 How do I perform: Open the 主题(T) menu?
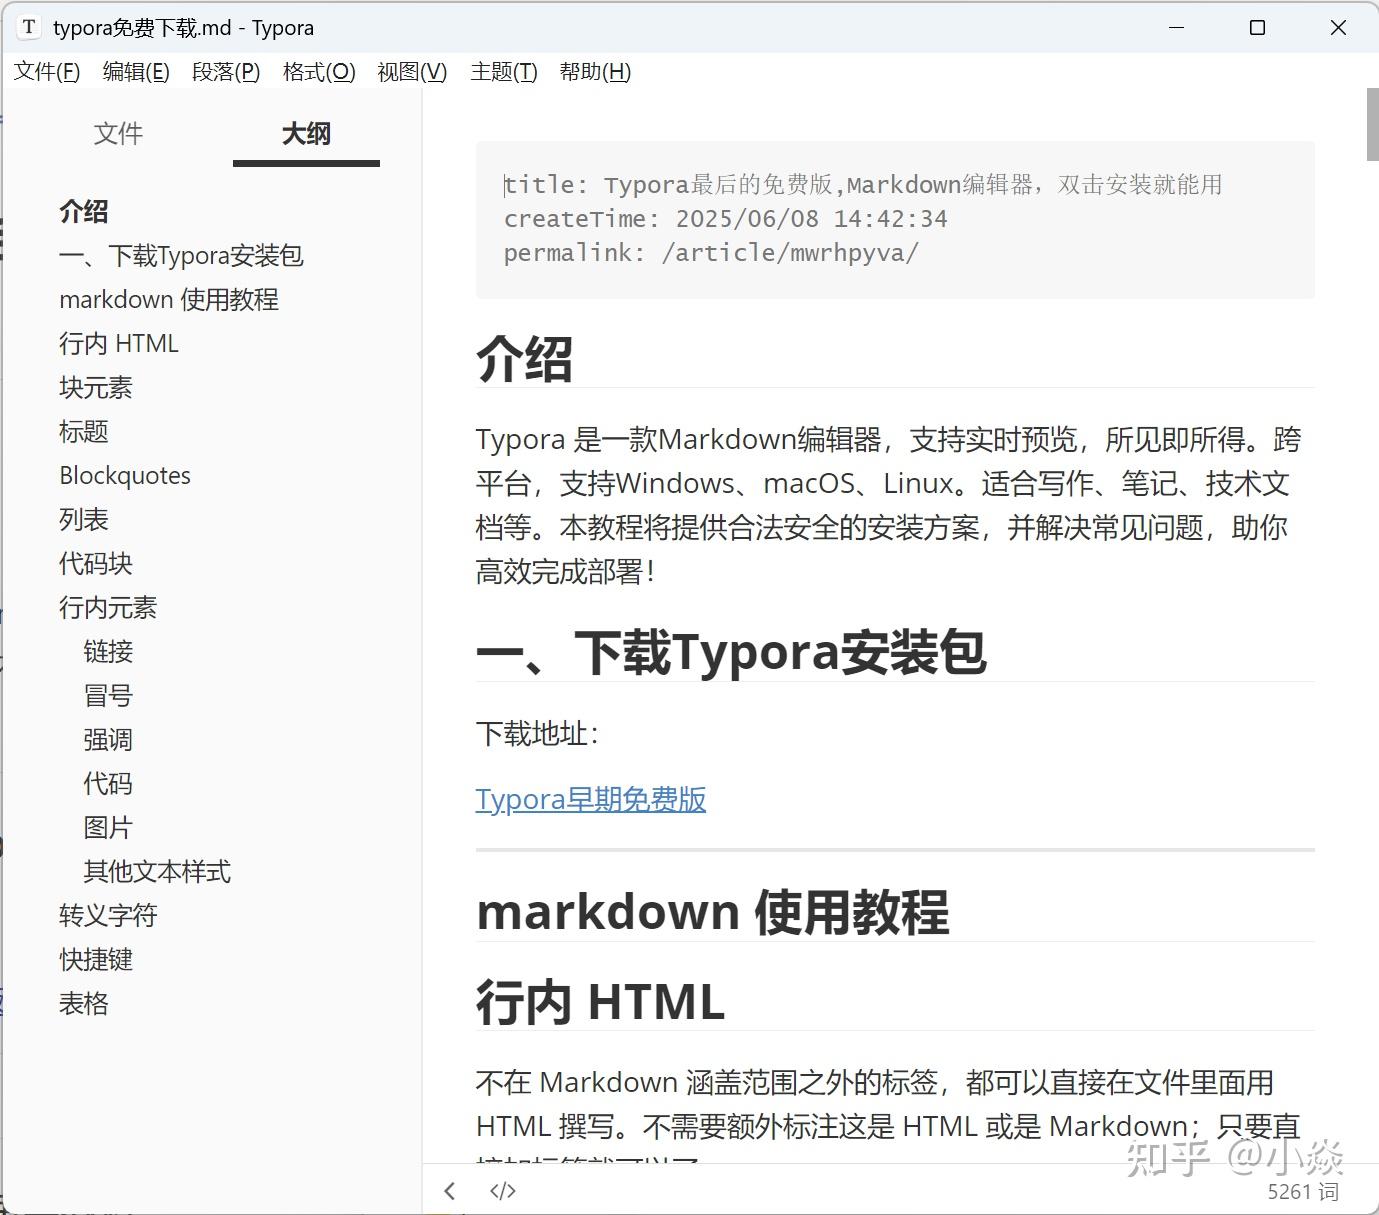pyautogui.click(x=503, y=71)
